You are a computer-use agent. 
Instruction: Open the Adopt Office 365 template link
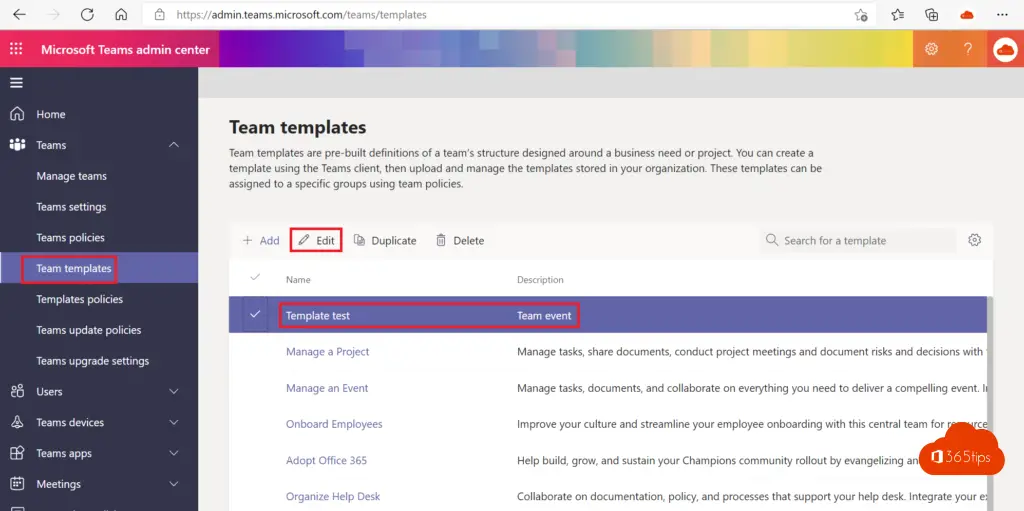pyautogui.click(x=327, y=460)
